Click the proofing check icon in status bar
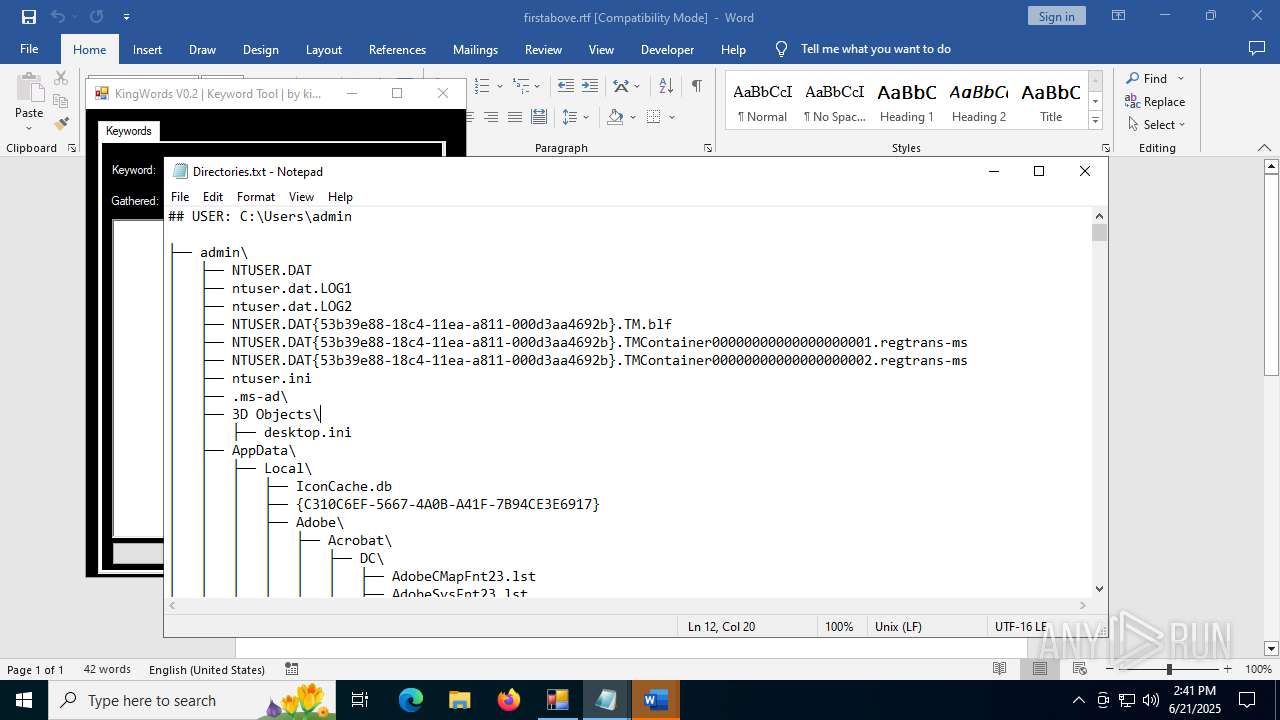 (x=292, y=669)
